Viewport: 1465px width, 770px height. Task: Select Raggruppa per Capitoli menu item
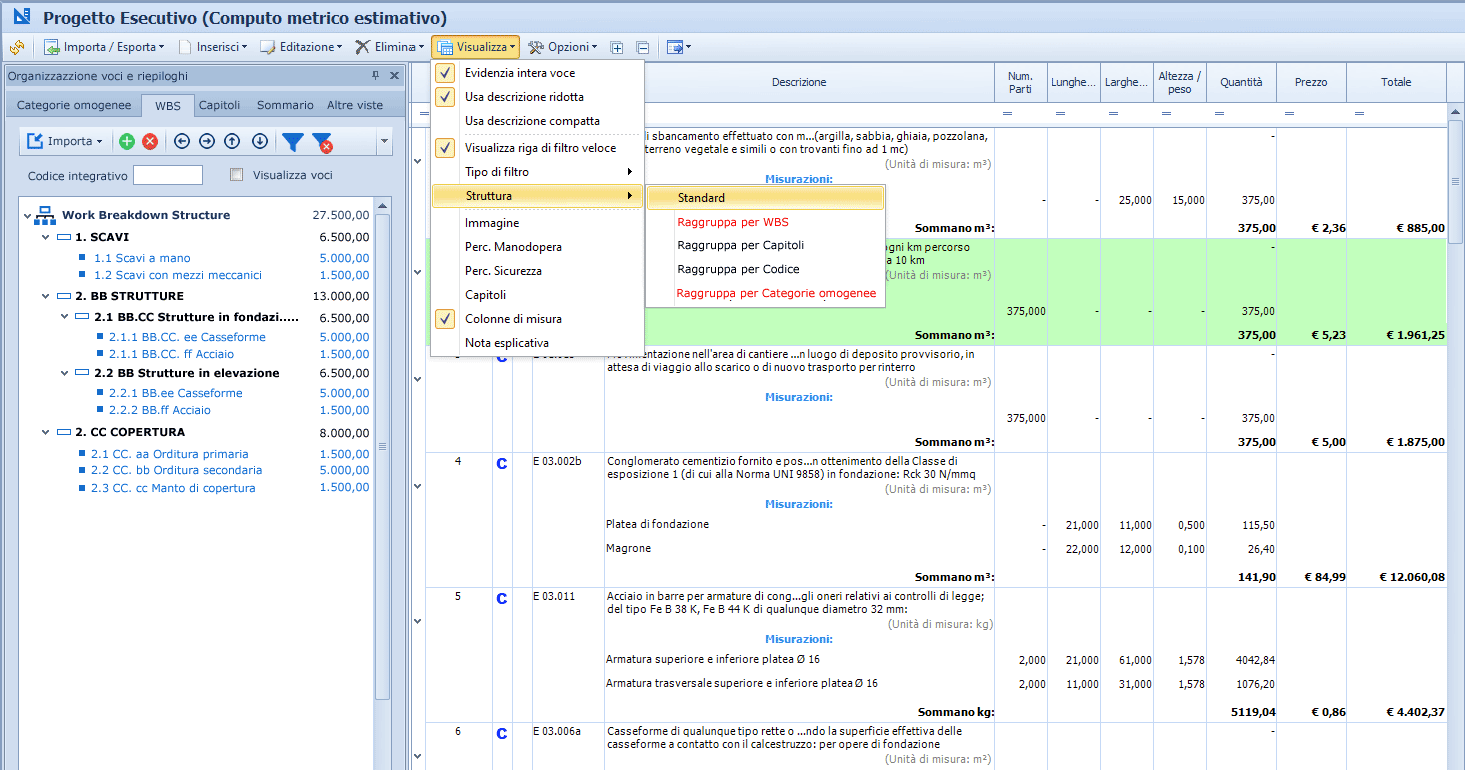pos(740,245)
